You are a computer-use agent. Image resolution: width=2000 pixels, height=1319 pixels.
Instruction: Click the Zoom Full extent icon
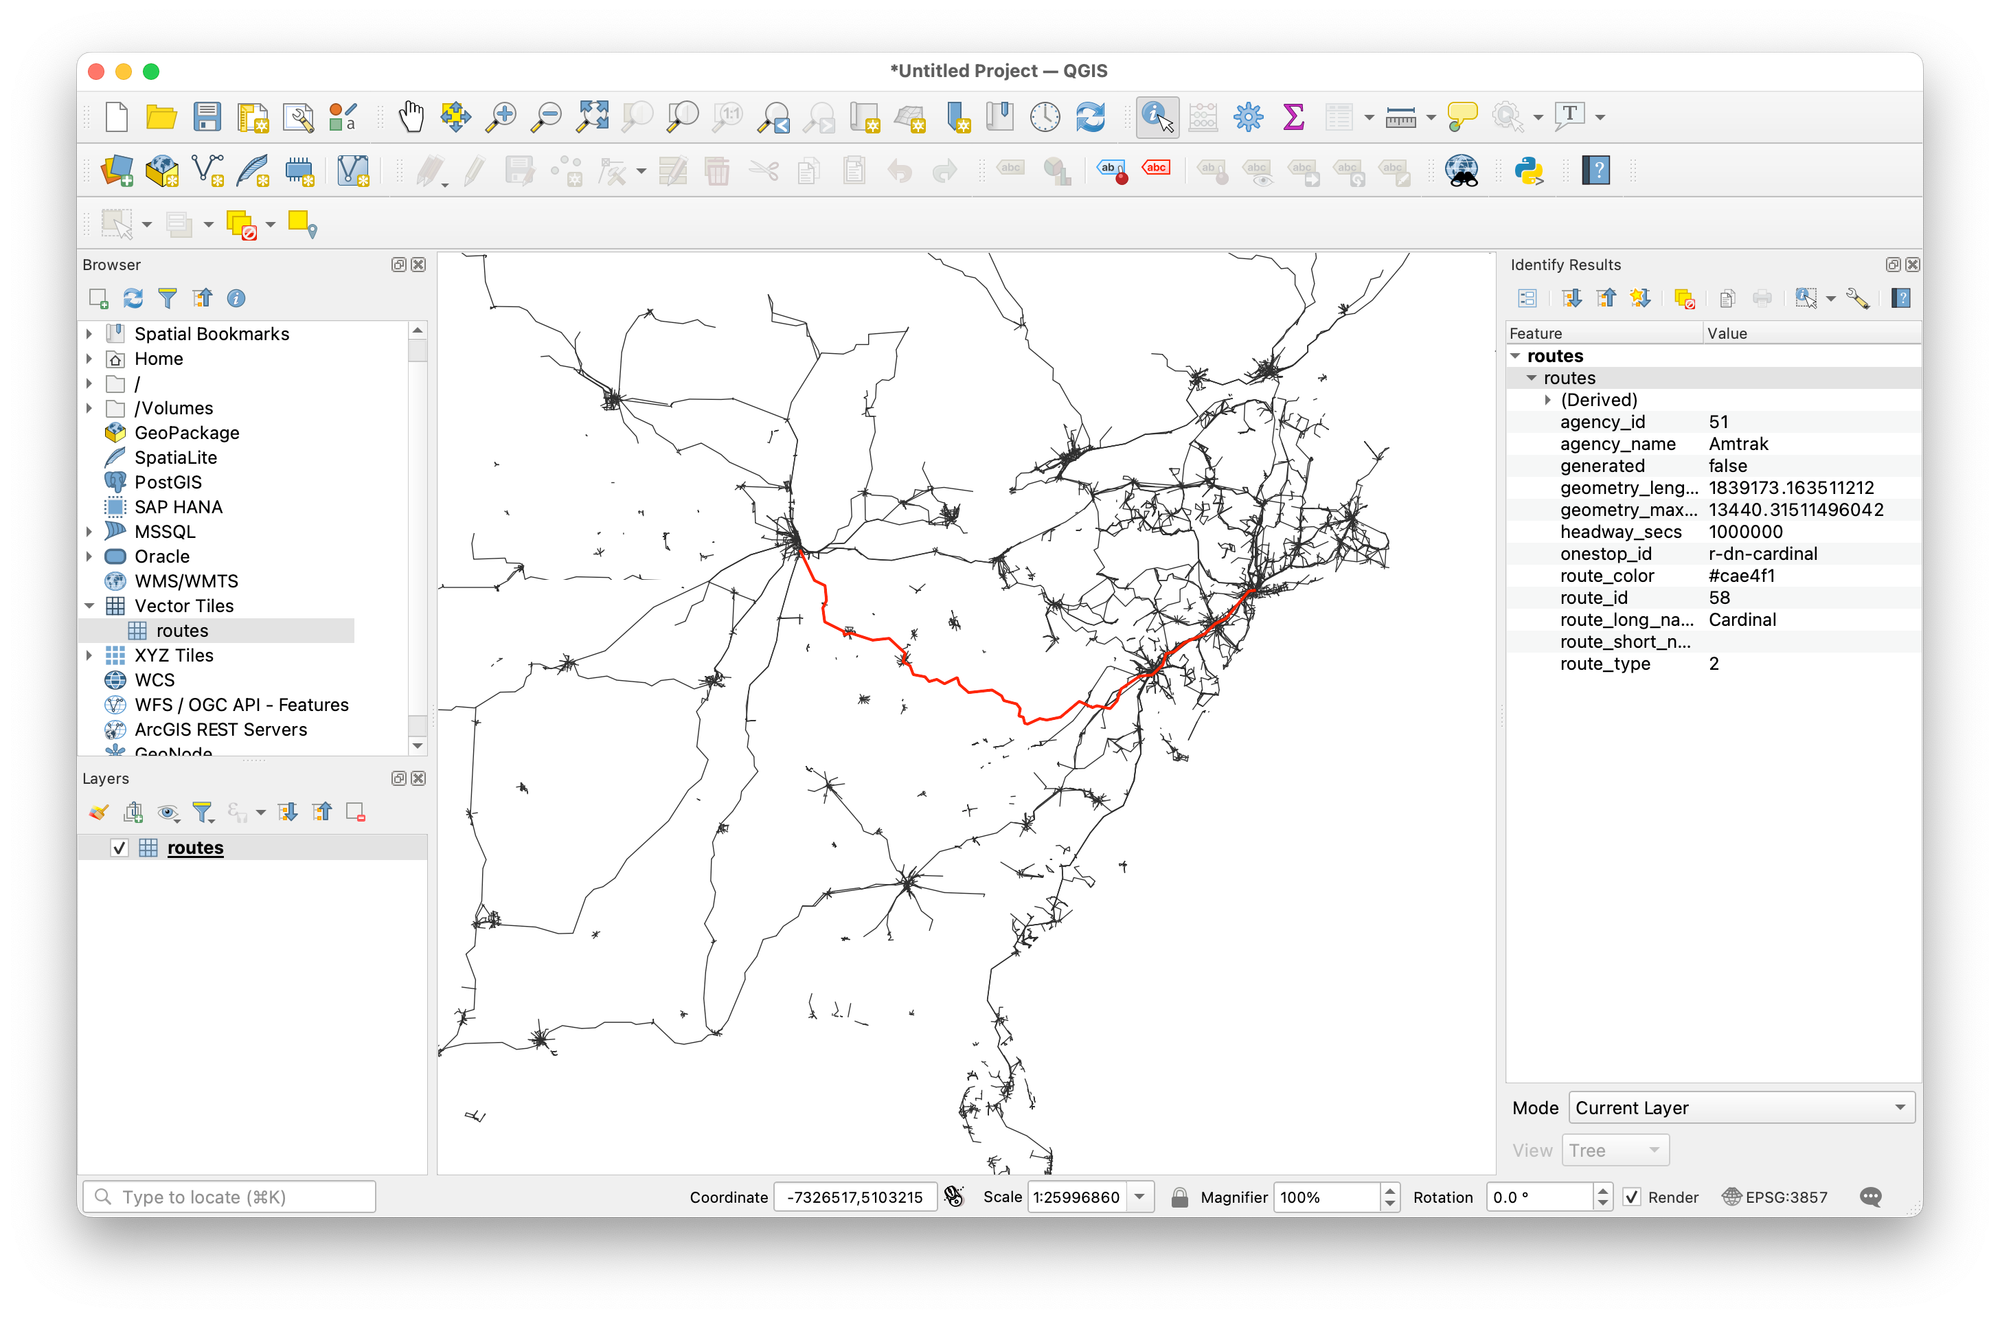pyautogui.click(x=592, y=117)
